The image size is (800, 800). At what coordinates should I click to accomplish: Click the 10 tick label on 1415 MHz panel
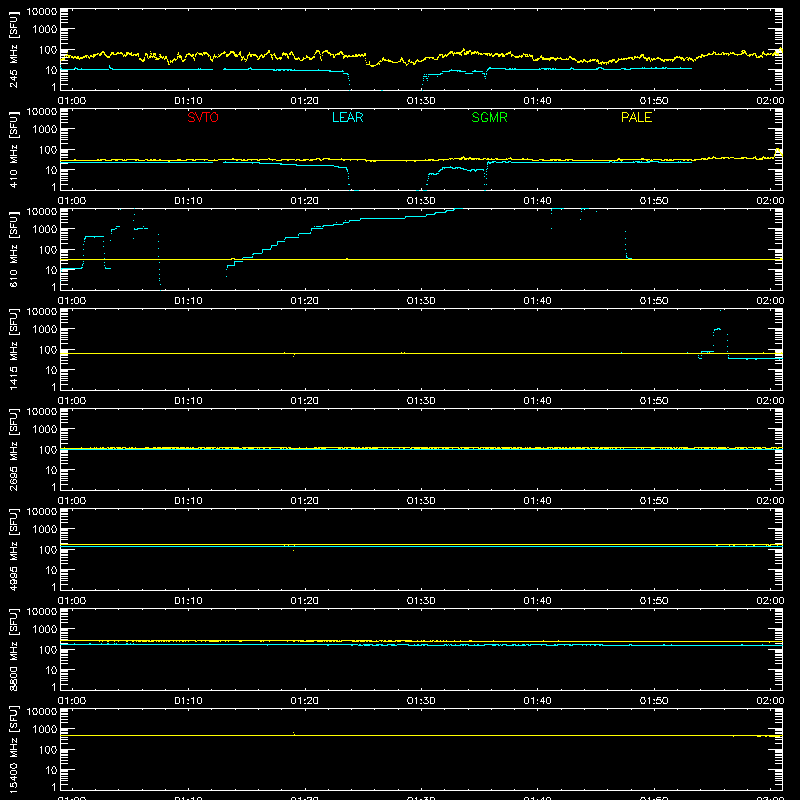[x=52, y=370]
